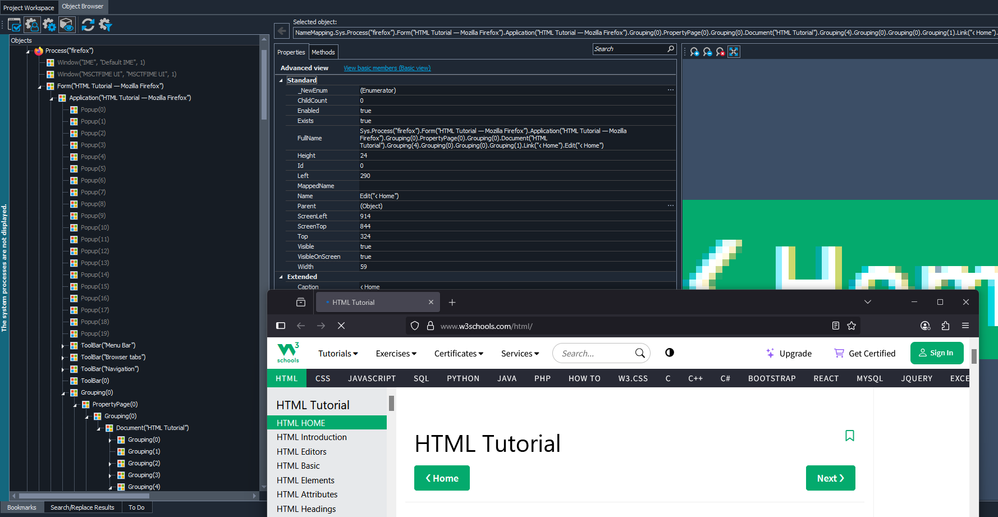
Task: Refresh the object tree with the arrows icon
Action: (88, 25)
